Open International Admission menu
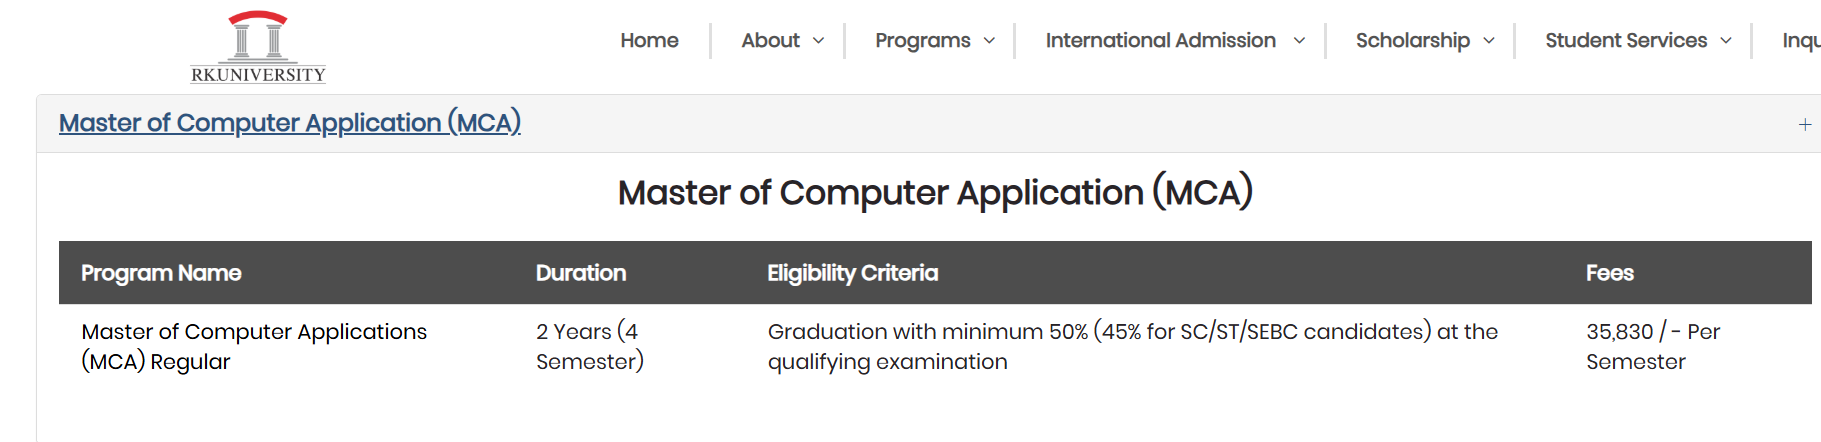This screenshot has height=442, width=1821. pos(1161,40)
